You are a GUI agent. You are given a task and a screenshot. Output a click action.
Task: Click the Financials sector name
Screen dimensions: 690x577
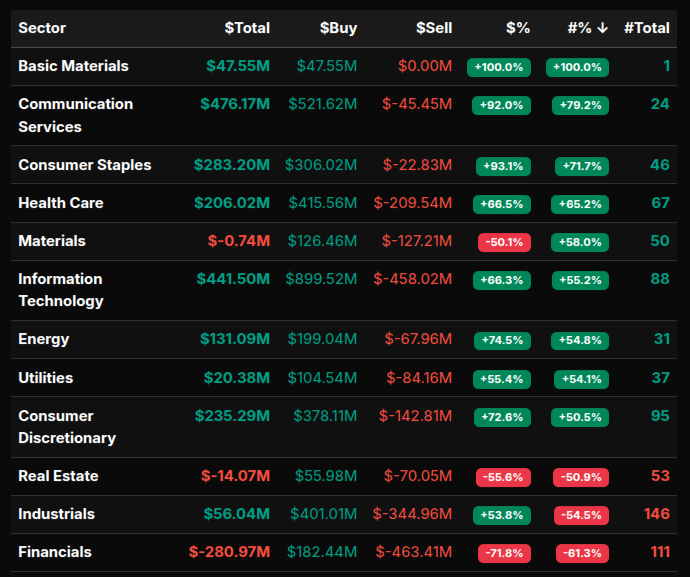click(x=54, y=552)
